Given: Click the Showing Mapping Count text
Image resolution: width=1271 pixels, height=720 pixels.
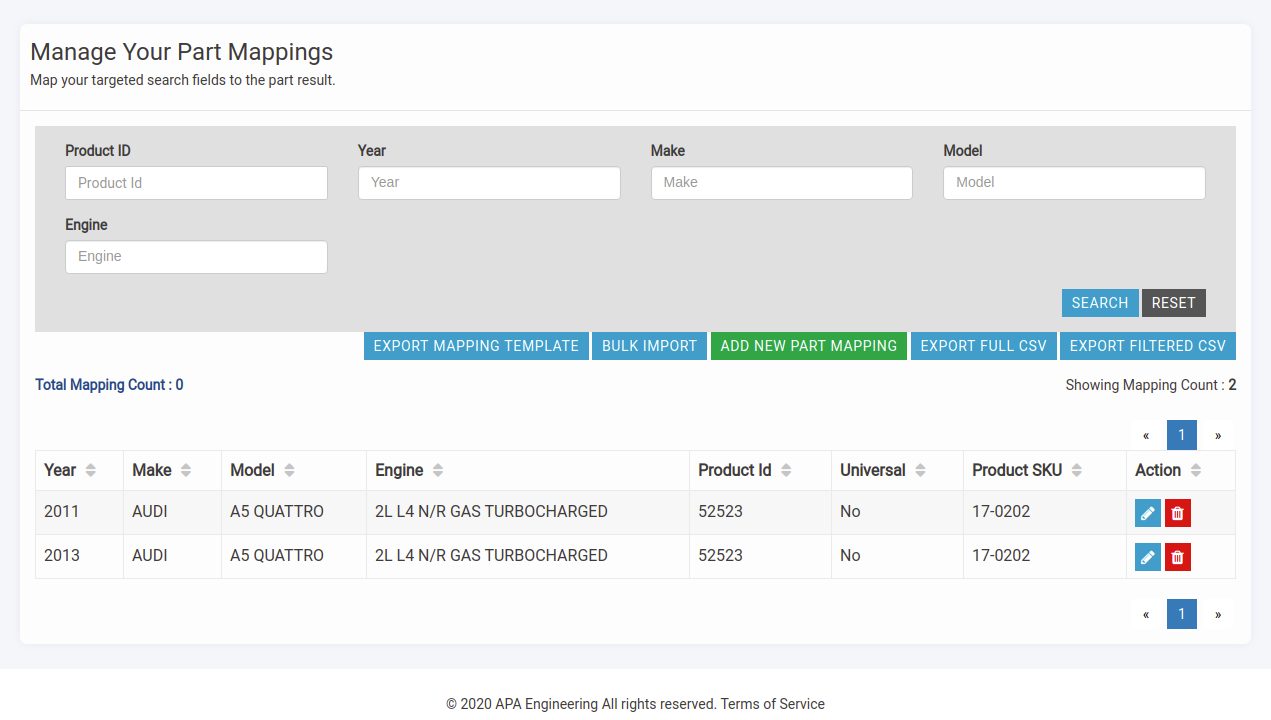Looking at the screenshot, I should click(1151, 385).
